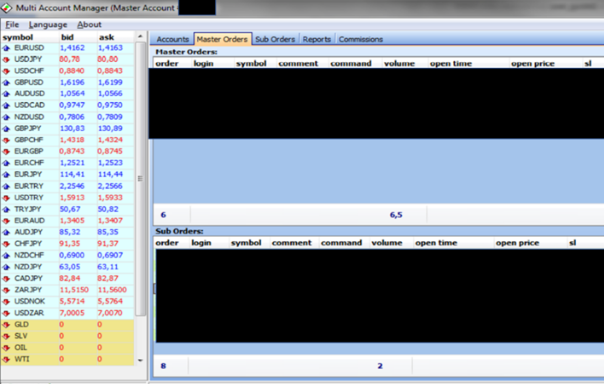This screenshot has width=604, height=384.
Task: Click the SLV symbol row name
Action: [x=21, y=336]
